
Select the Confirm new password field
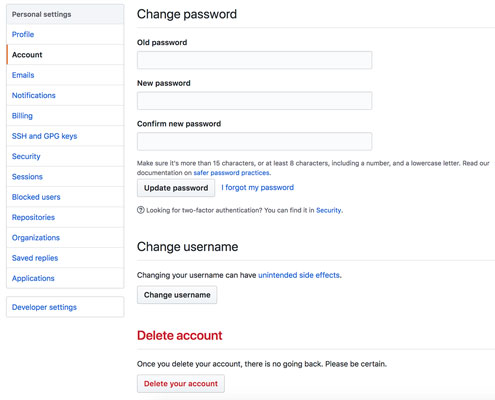[x=254, y=141]
